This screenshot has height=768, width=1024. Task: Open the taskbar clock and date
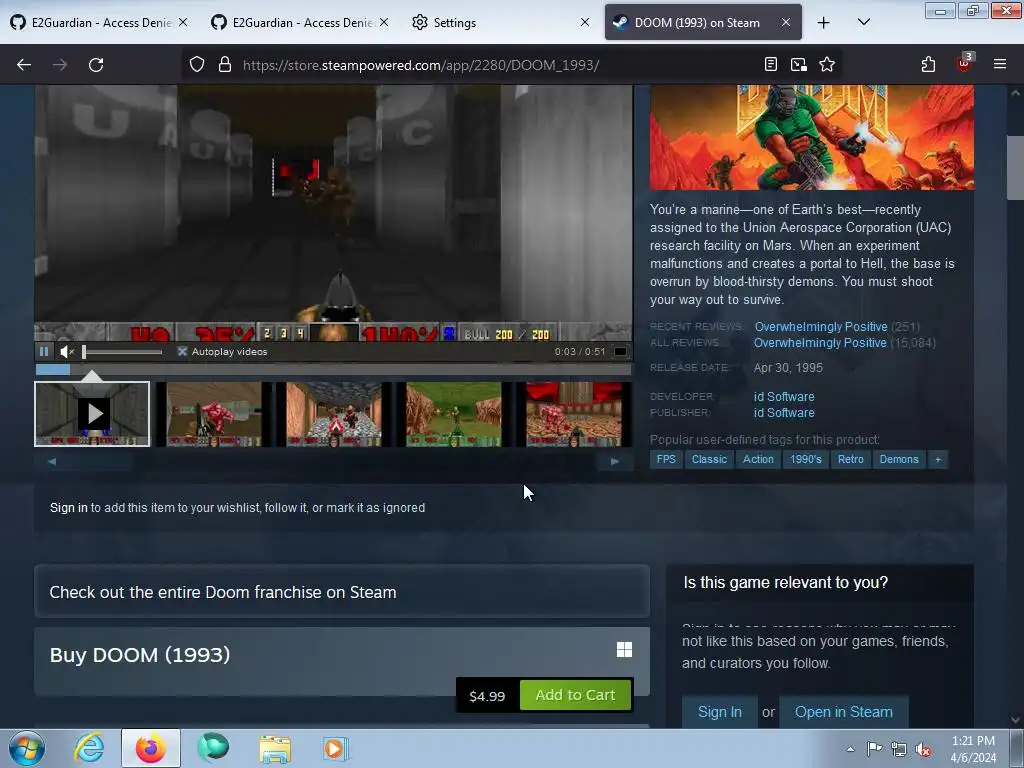972,749
